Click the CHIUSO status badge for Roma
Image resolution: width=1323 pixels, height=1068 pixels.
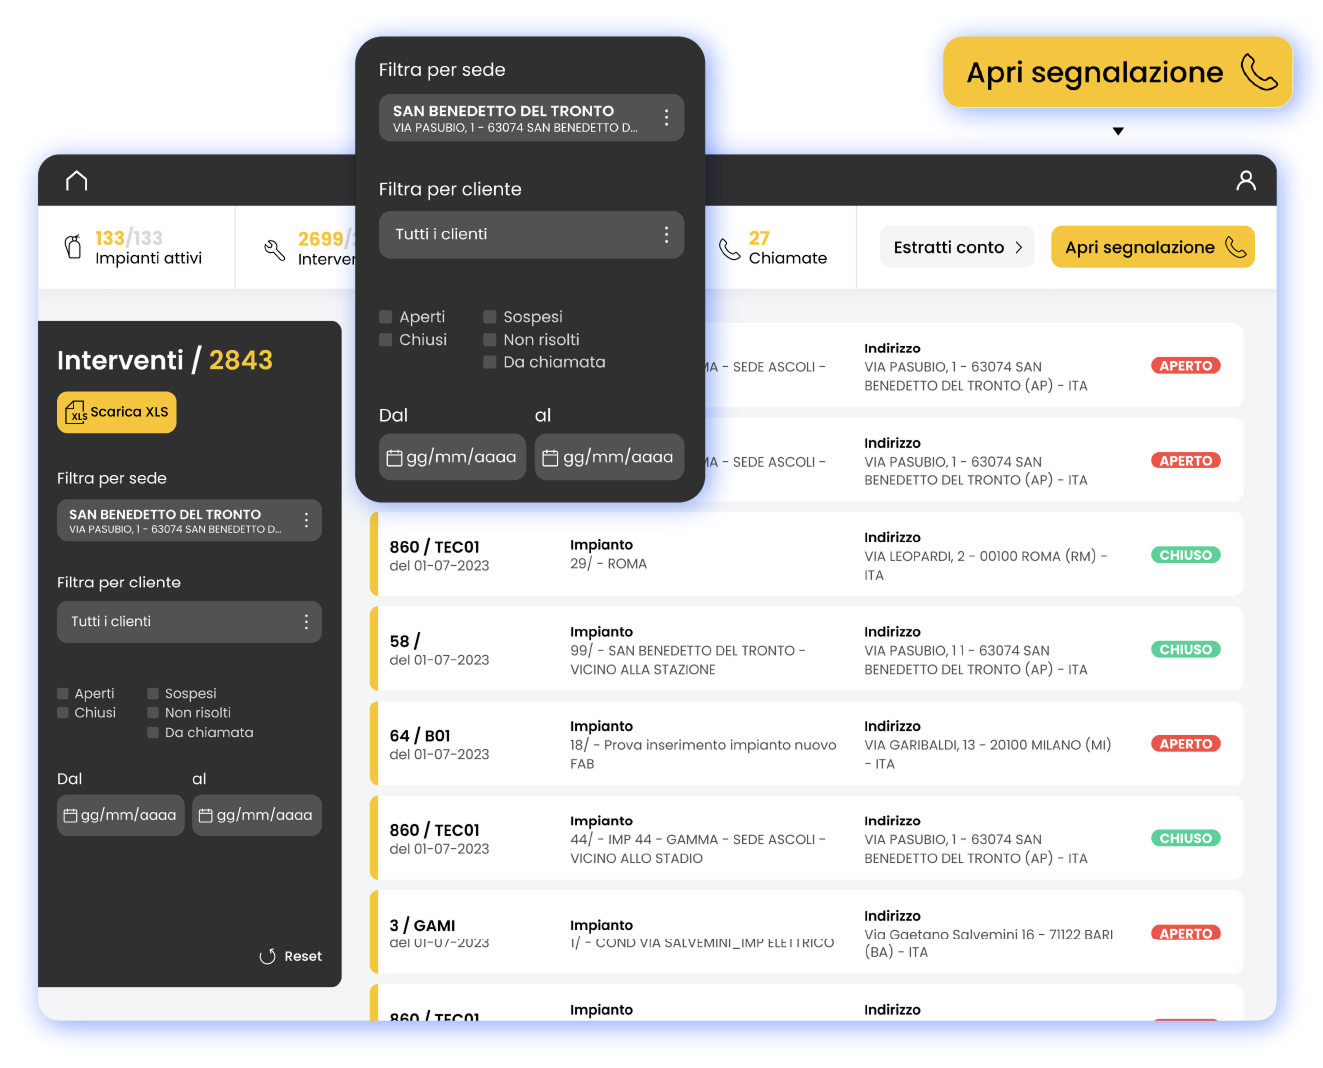pos(1185,555)
